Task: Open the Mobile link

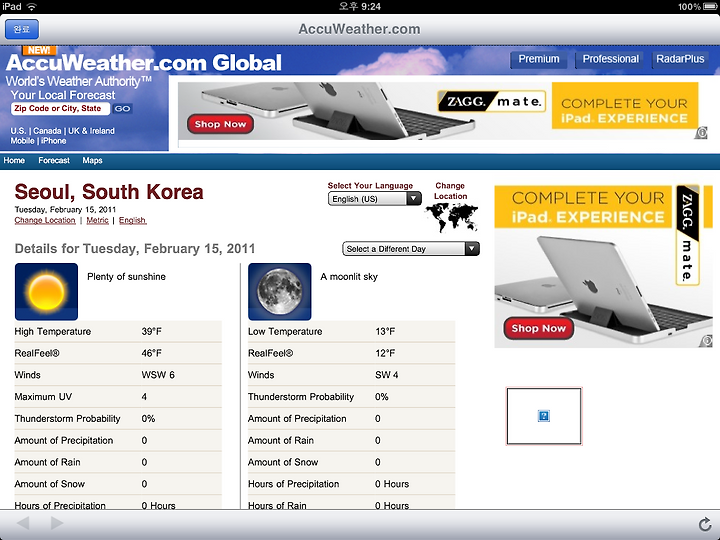Action: pos(22,141)
